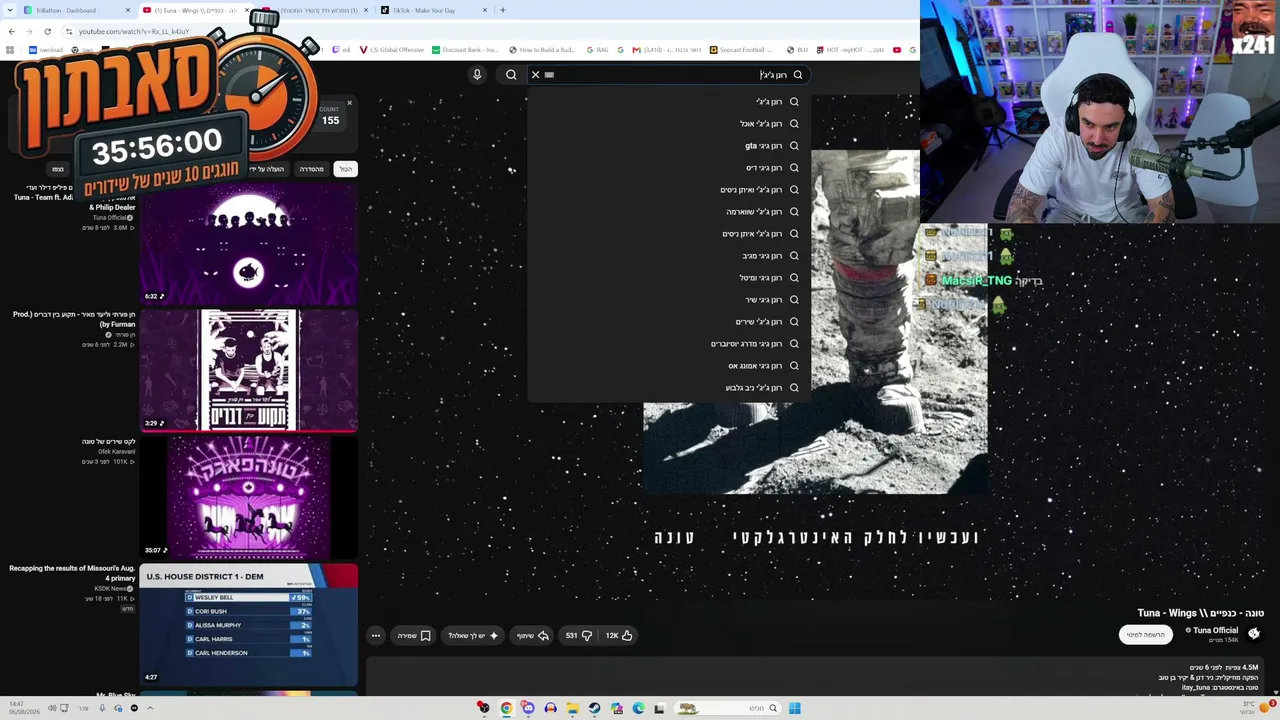This screenshot has width=1280, height=720.
Task: Select the suggestion 'רון ג'ינ'י שווארמה'
Action: point(668,212)
